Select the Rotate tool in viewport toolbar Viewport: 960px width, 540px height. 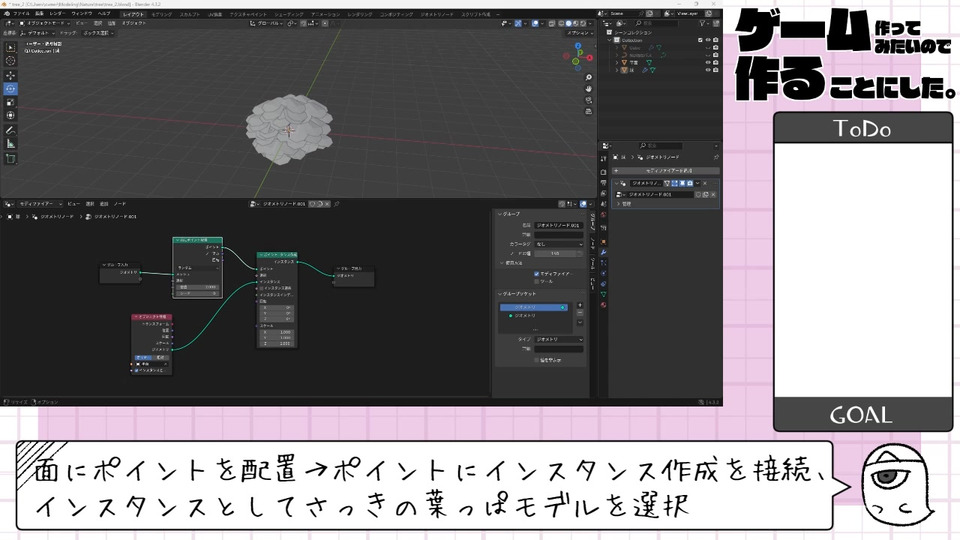click(x=10, y=89)
